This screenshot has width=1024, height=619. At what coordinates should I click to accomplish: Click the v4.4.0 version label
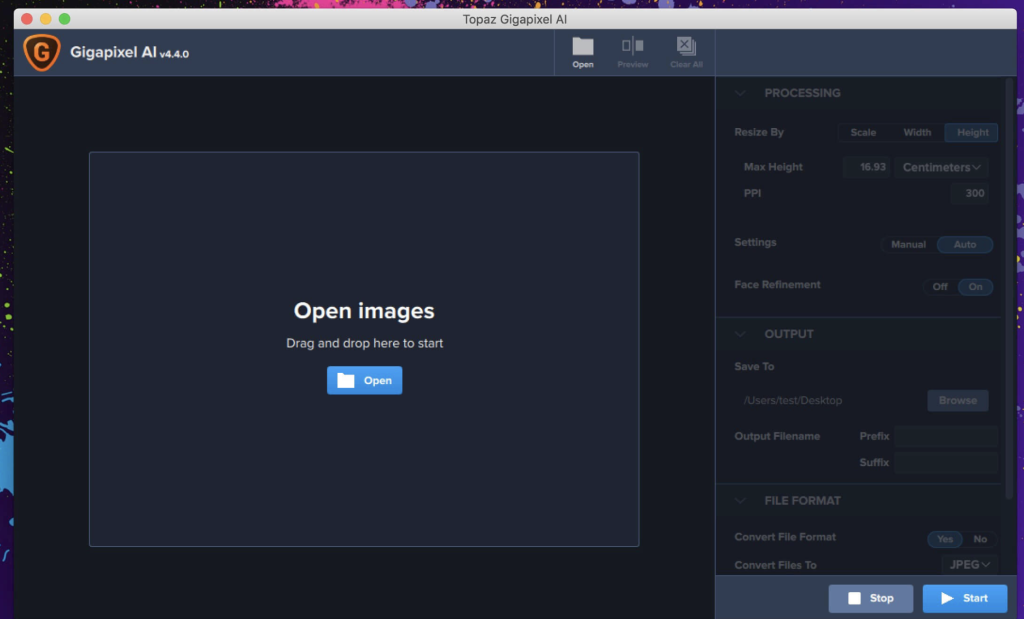coord(174,54)
